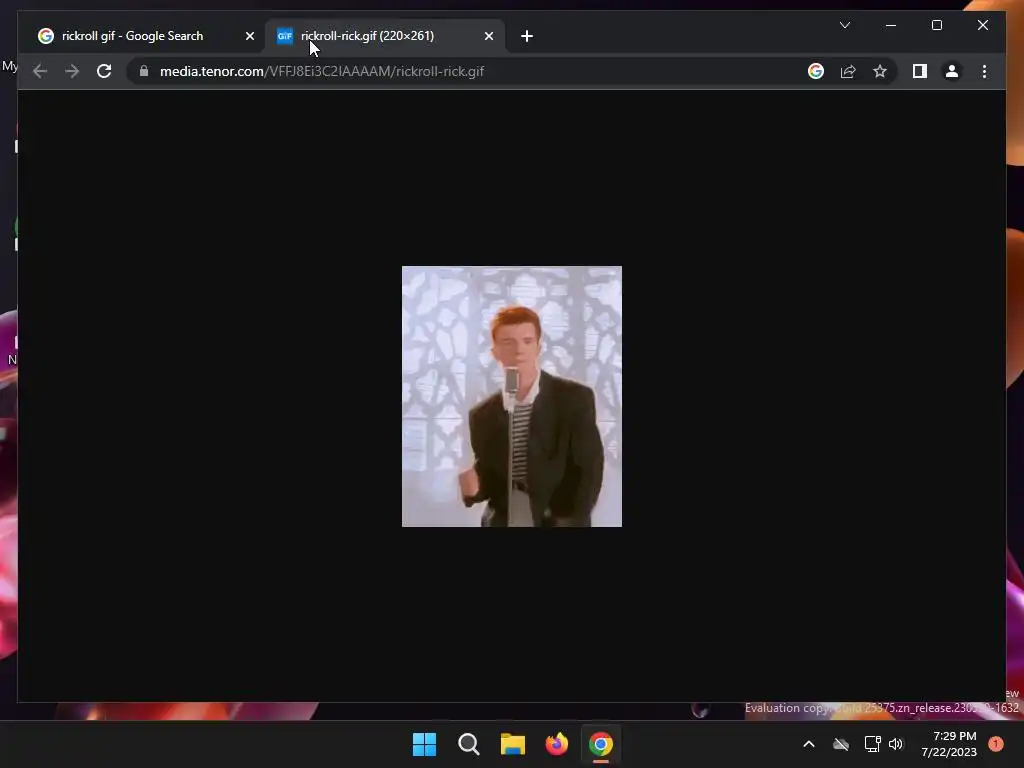Open the Chrome profile menu

[952, 71]
